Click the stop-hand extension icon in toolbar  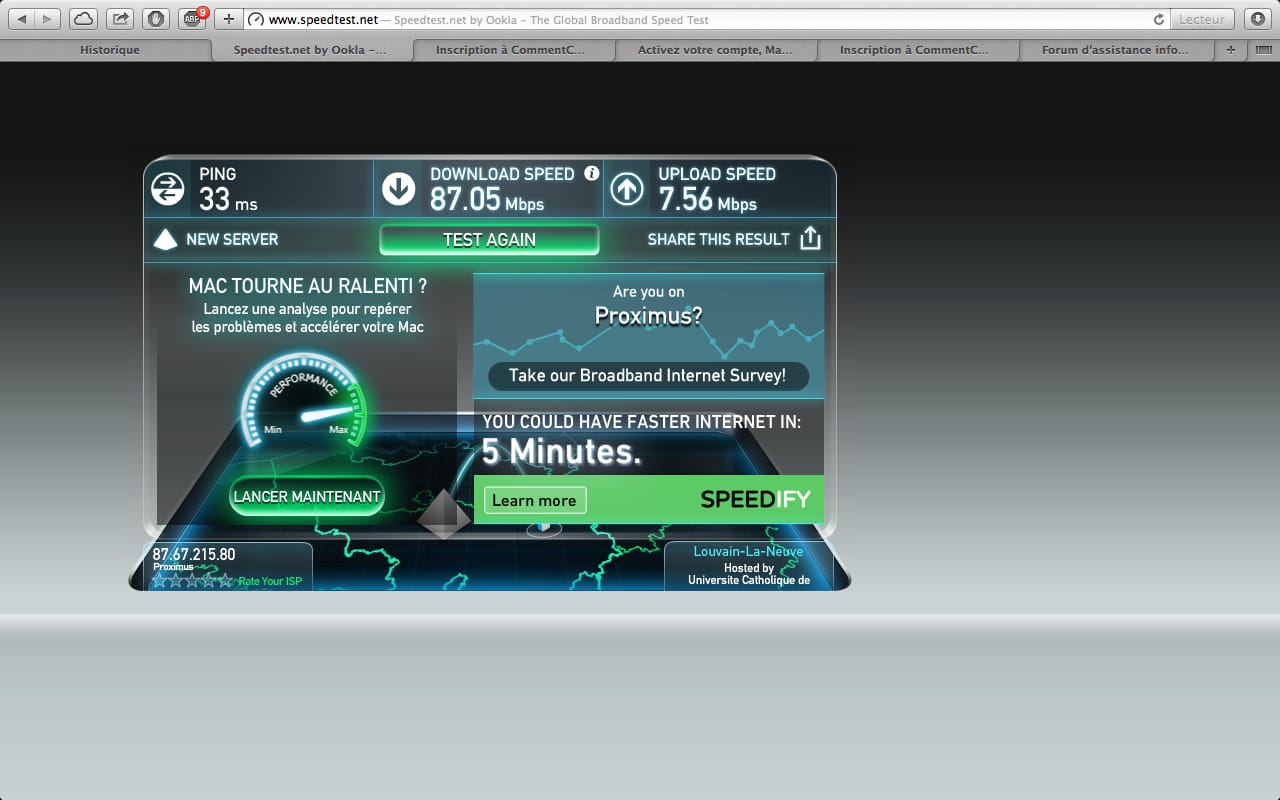[x=156, y=19]
